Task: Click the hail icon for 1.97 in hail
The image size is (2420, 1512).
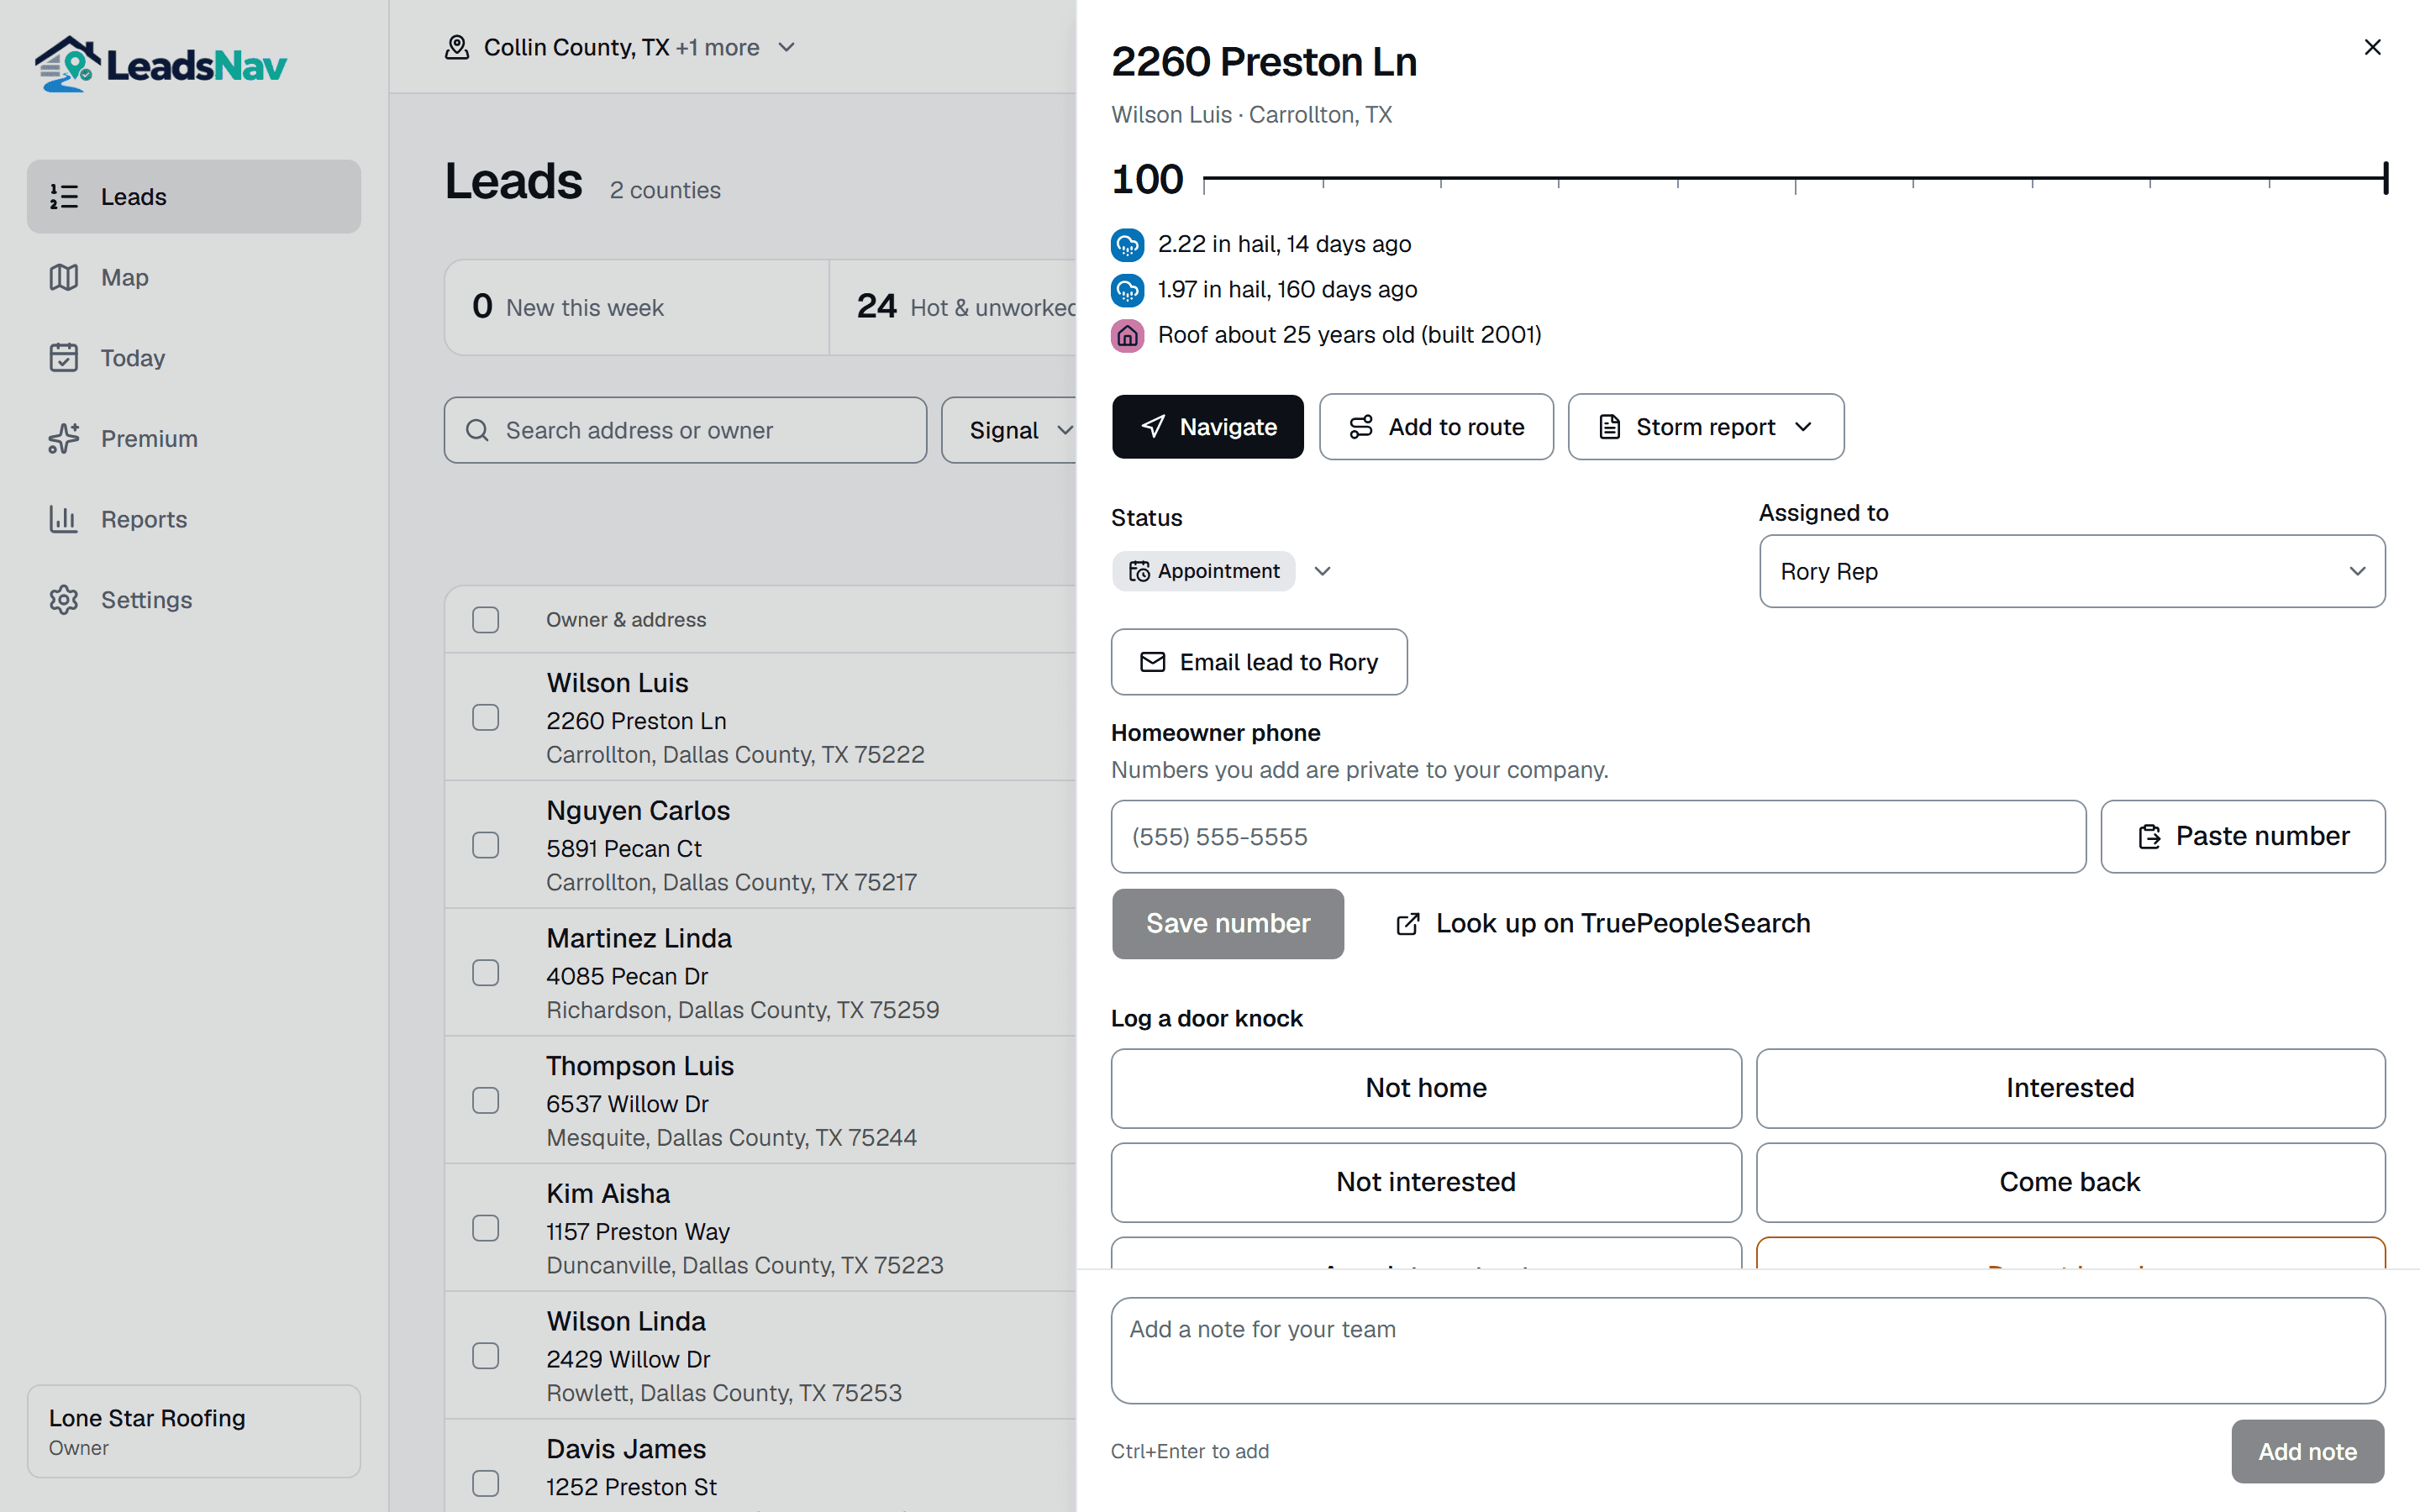Action: click(x=1127, y=290)
